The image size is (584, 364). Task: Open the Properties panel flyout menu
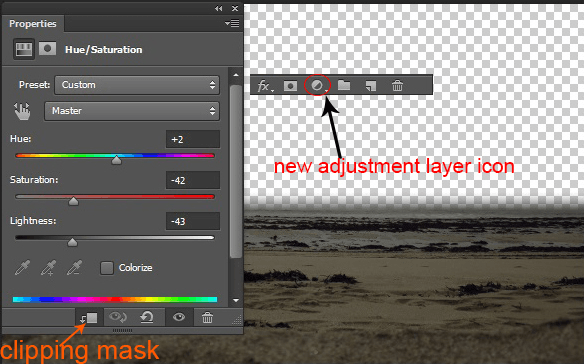232,23
